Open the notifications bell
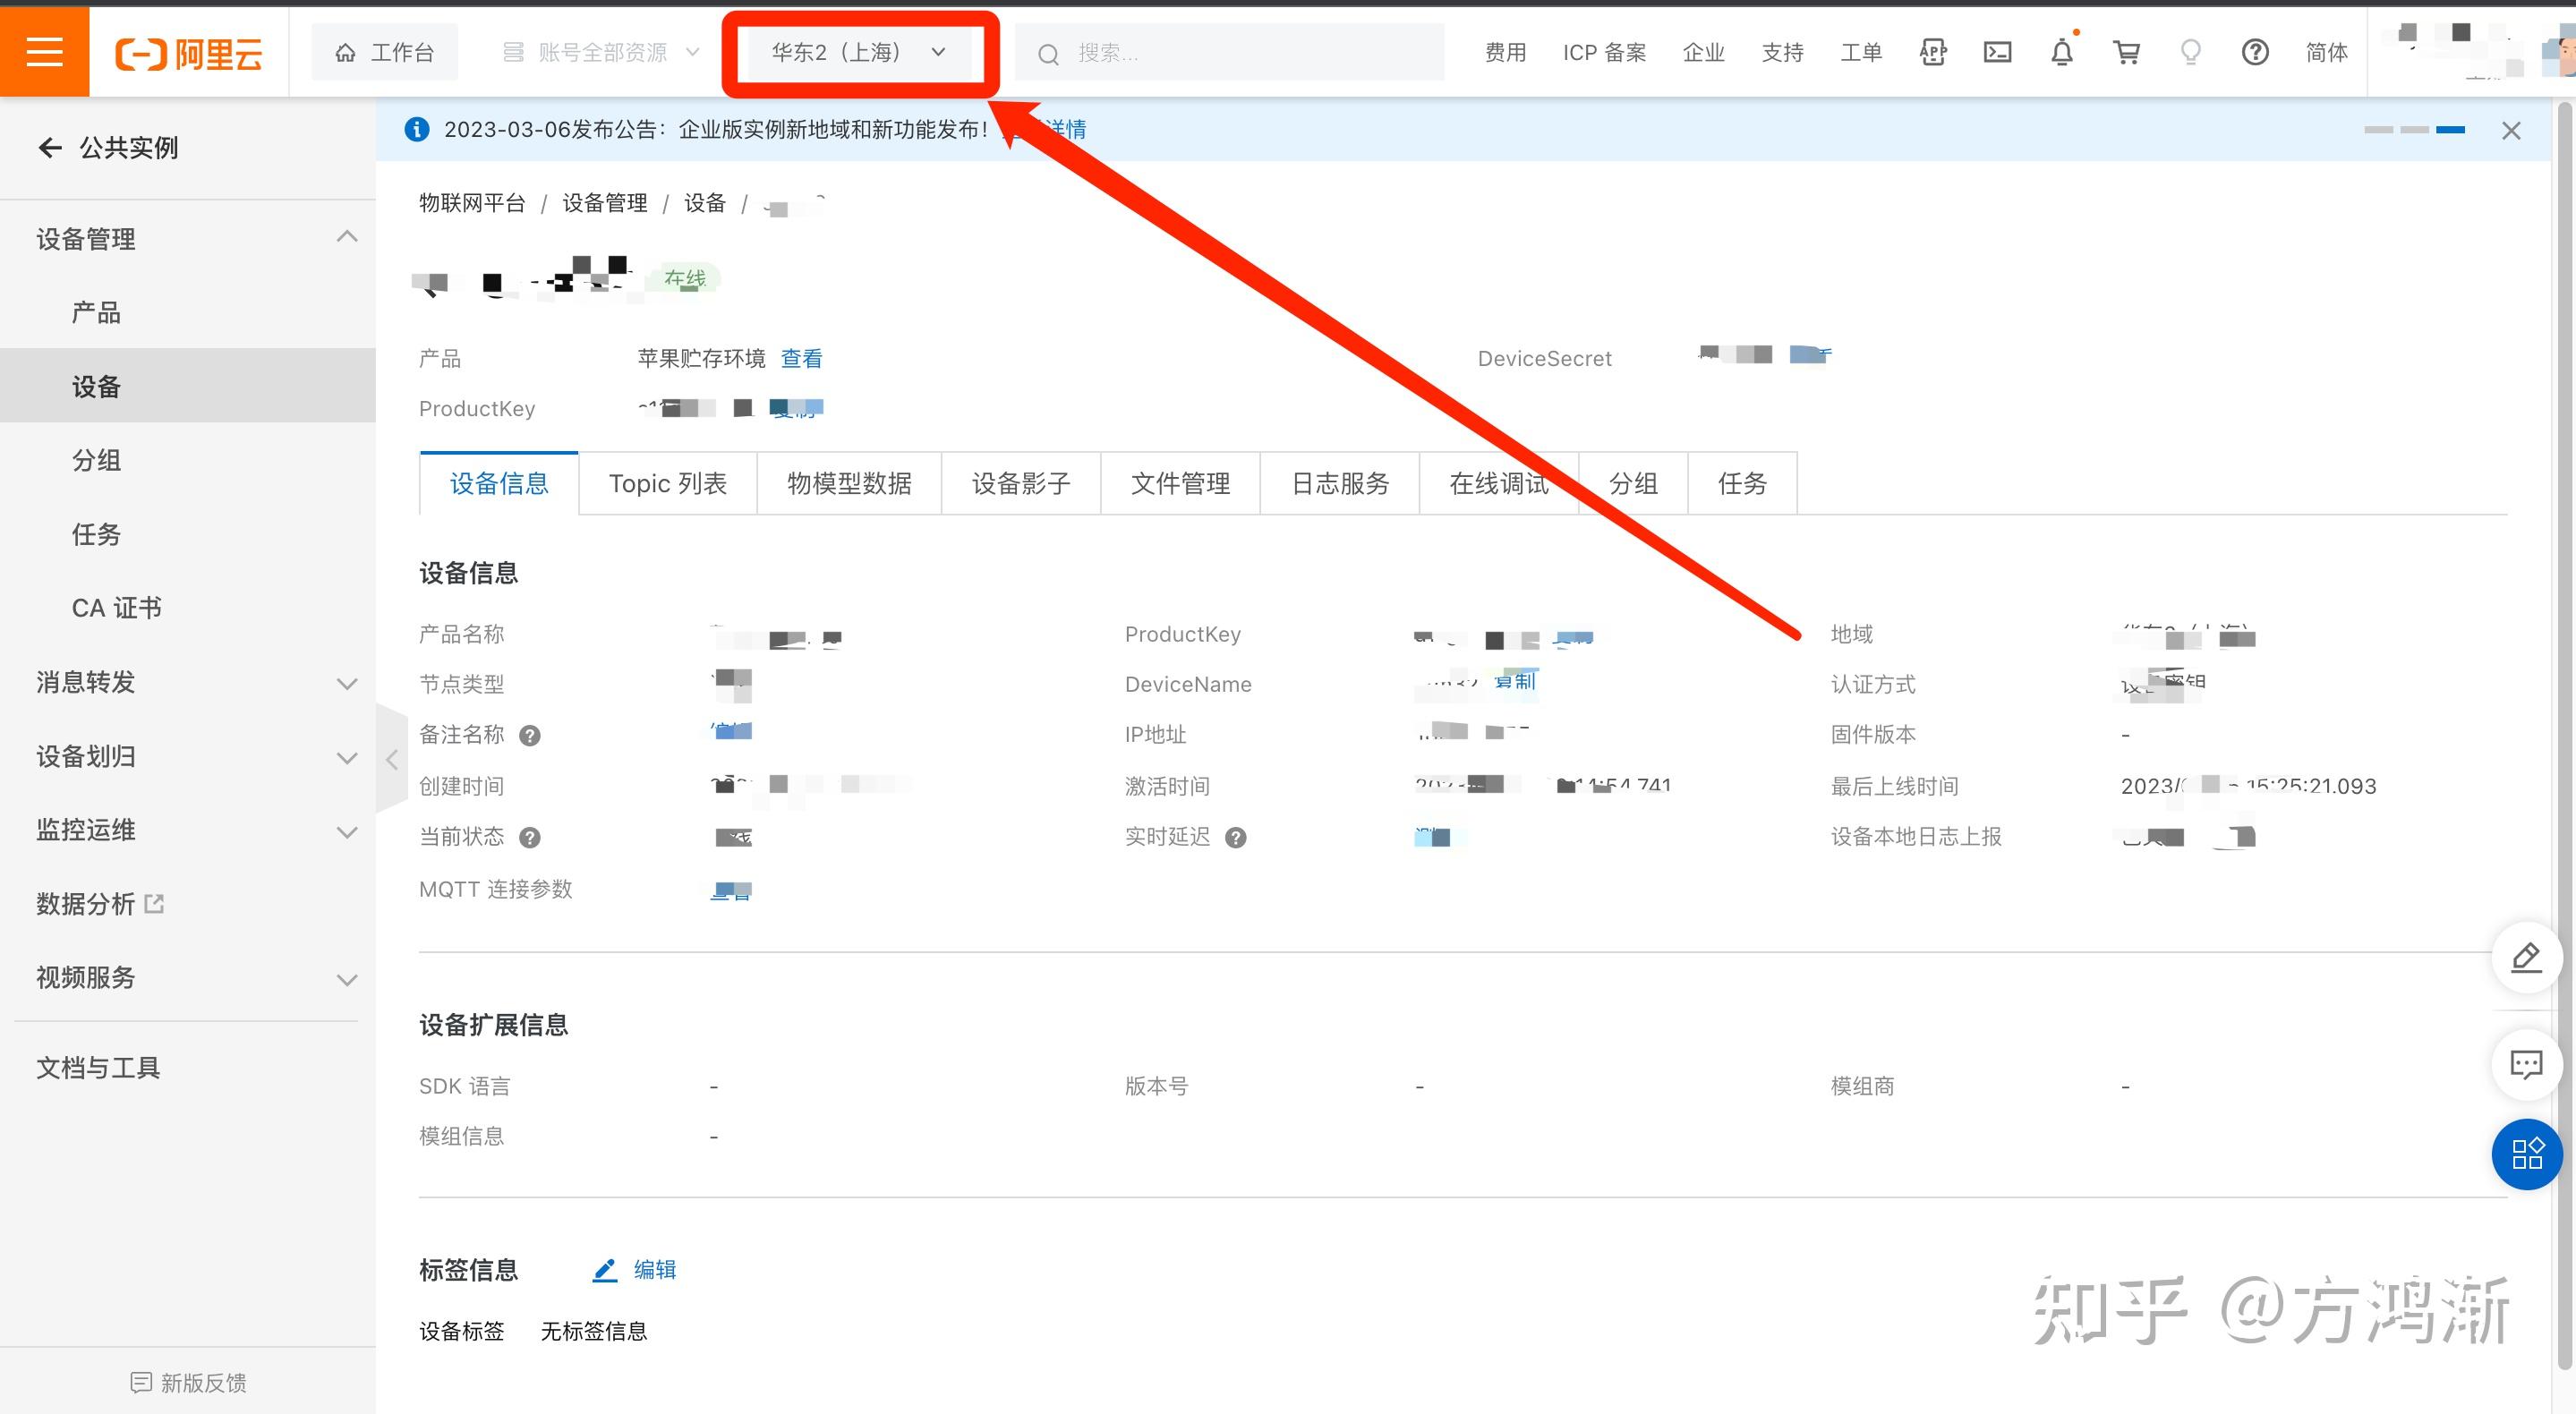This screenshot has width=2576, height=1414. point(2061,52)
